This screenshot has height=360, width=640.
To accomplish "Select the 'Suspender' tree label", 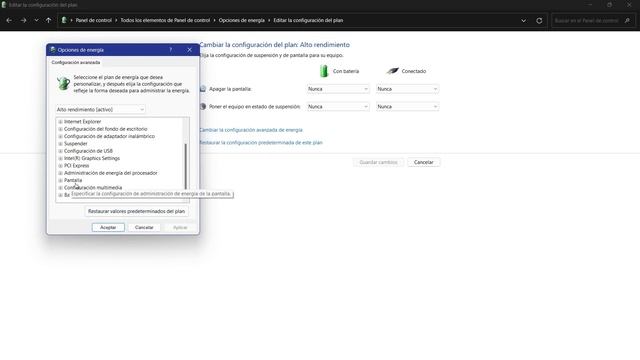I will point(76,144).
